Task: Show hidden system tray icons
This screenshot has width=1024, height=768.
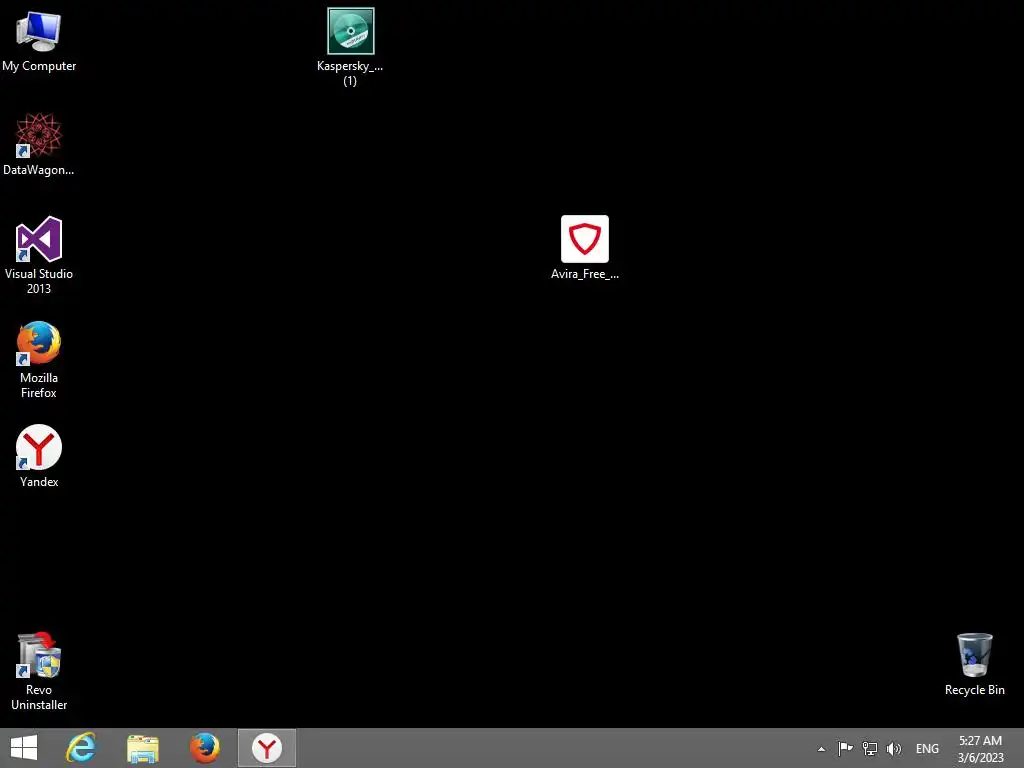Action: point(822,749)
